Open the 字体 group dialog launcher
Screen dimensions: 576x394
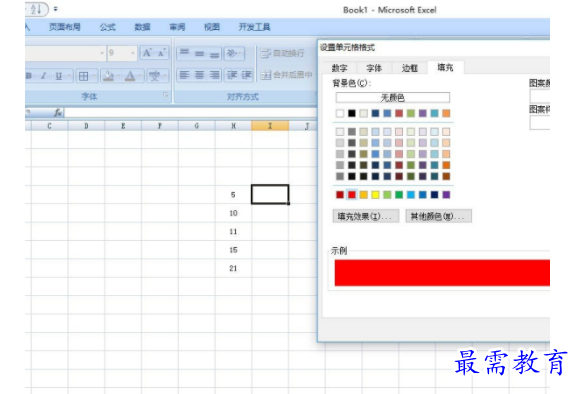(x=166, y=95)
